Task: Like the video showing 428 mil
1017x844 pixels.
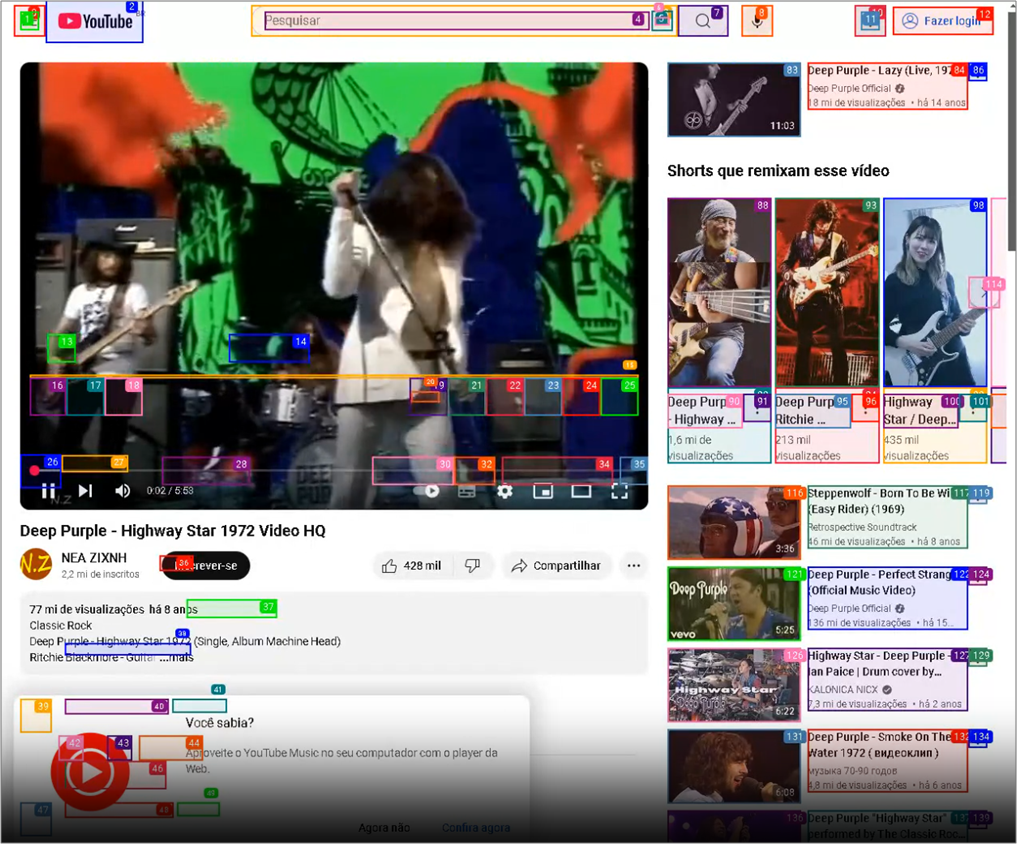Action: click(x=411, y=566)
